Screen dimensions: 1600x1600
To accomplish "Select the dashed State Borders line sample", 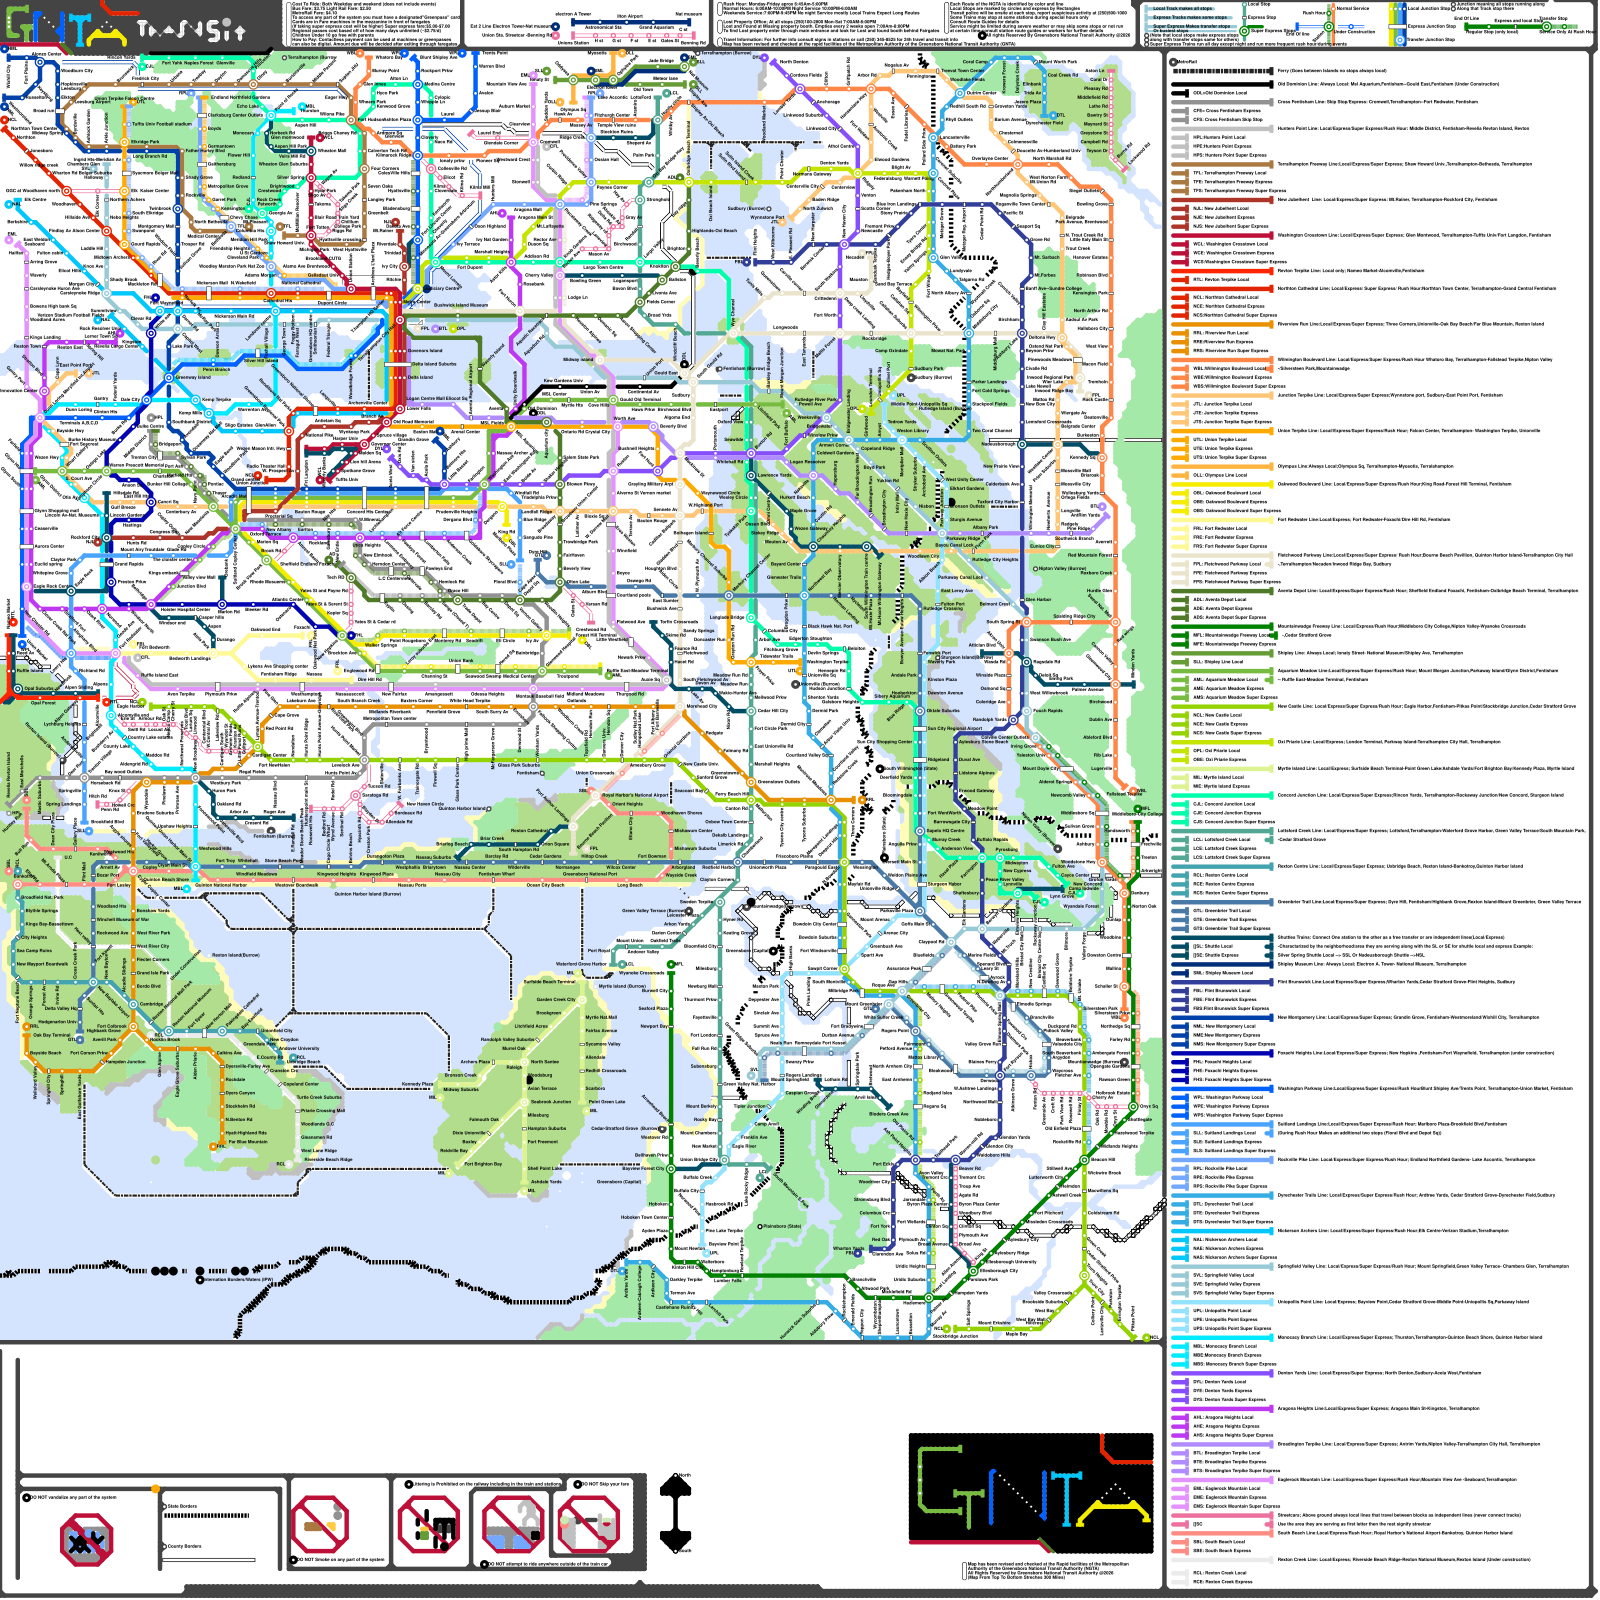I will [x=205, y=1515].
